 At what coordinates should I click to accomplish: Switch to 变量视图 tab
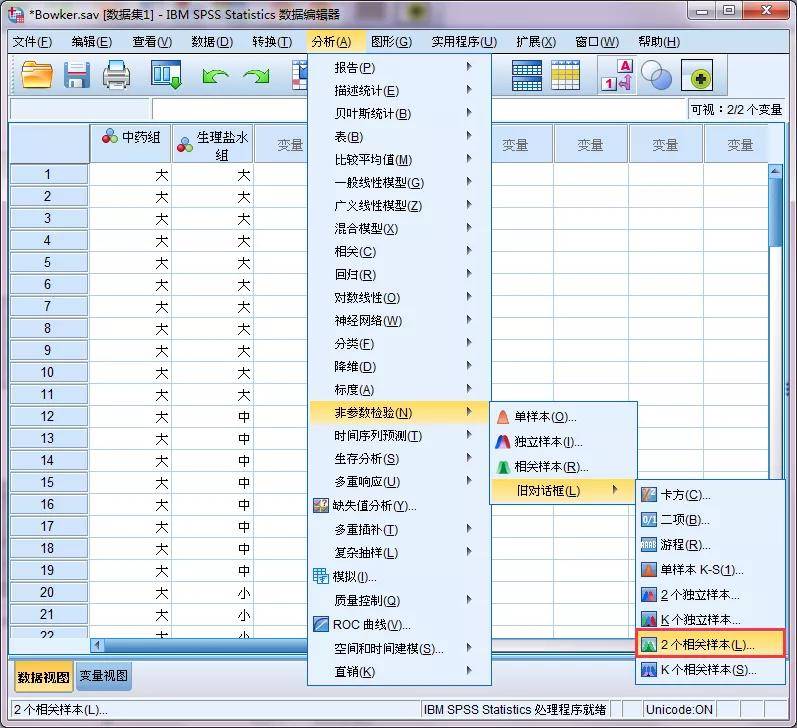104,676
